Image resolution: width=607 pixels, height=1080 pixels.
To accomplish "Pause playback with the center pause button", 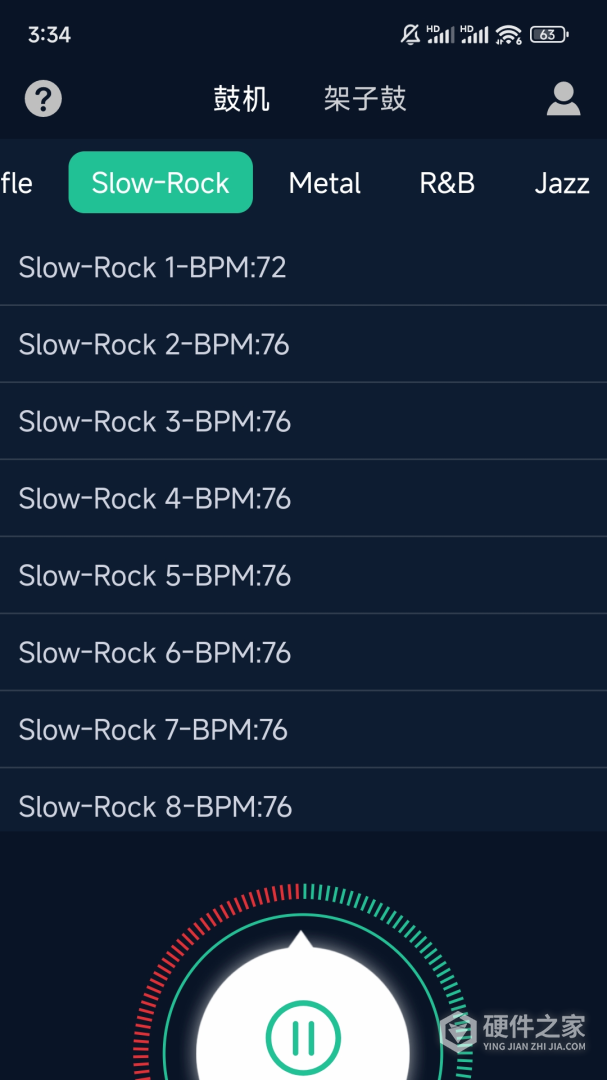I will coord(303,1037).
